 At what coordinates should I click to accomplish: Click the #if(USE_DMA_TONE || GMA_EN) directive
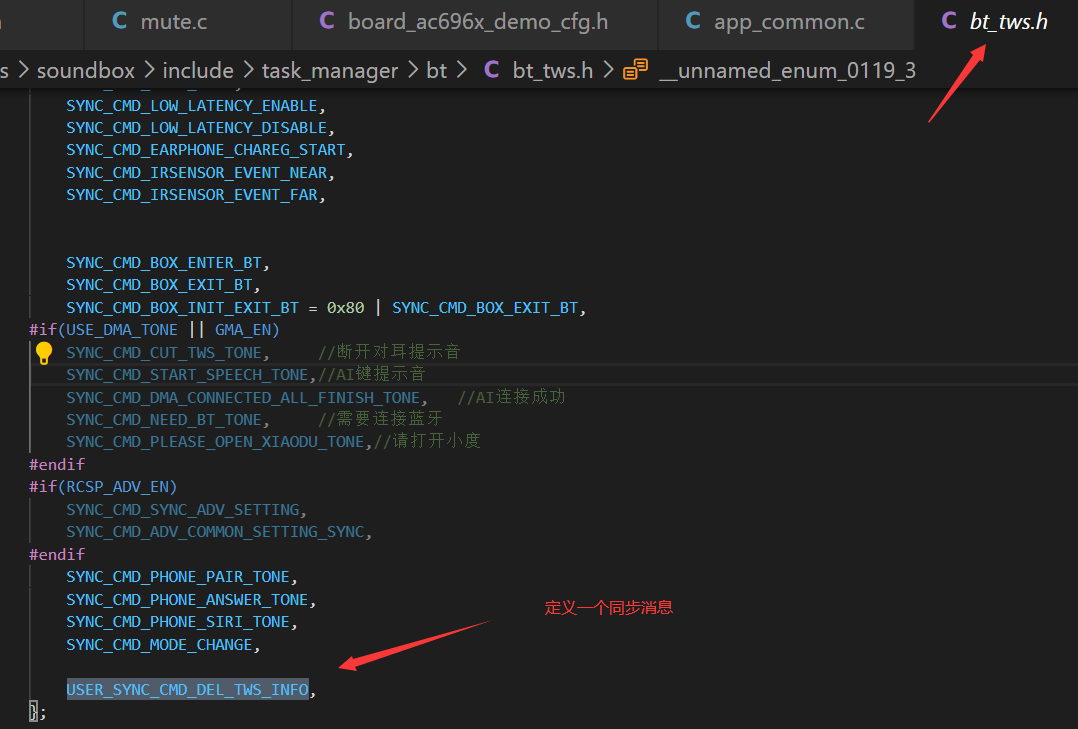155,330
